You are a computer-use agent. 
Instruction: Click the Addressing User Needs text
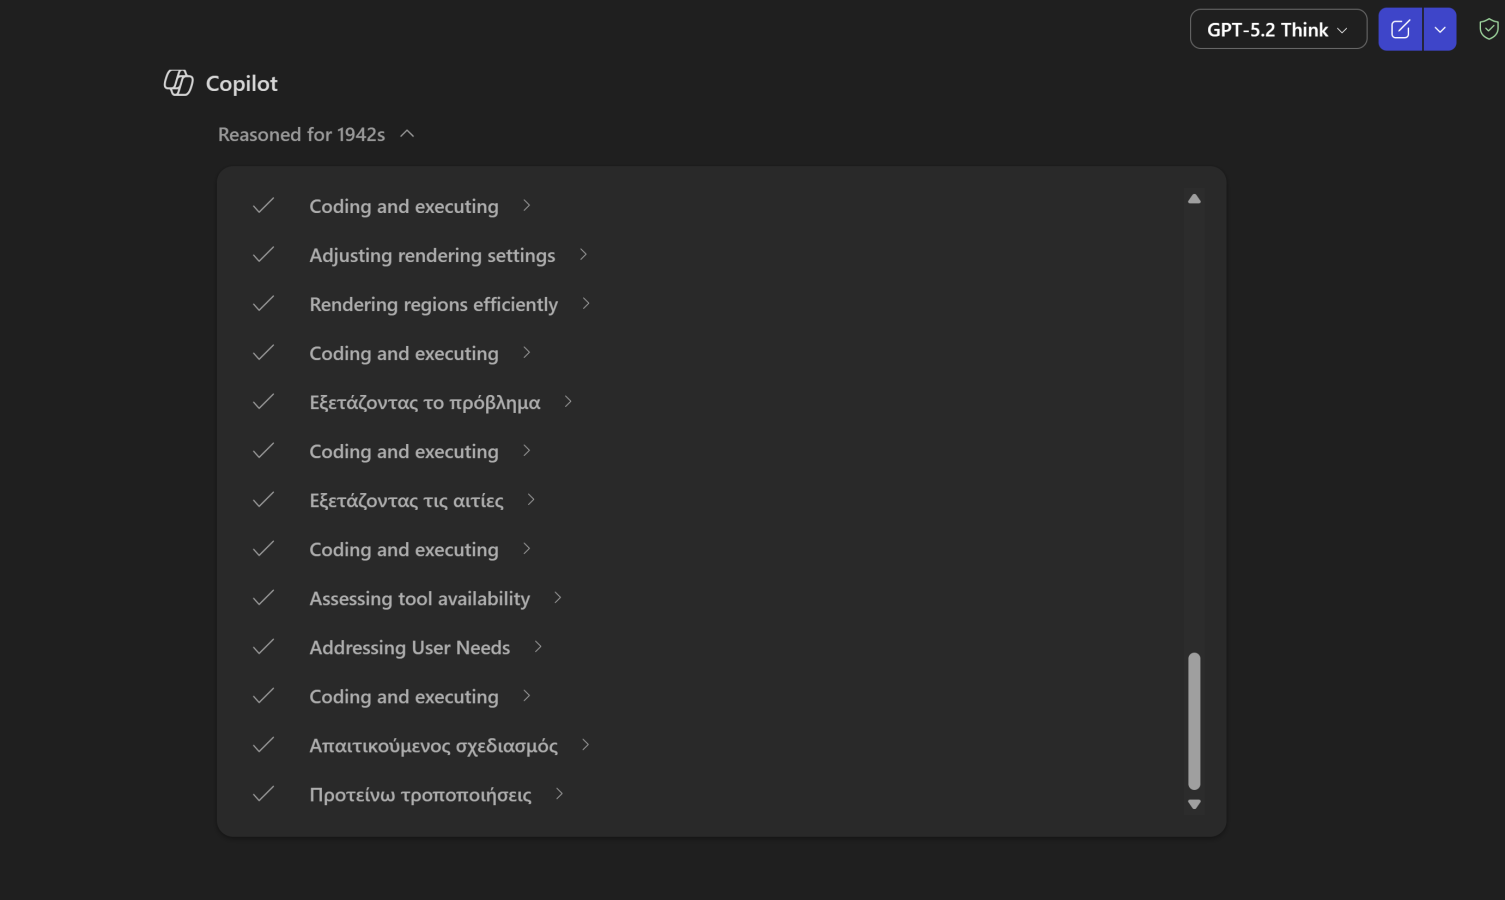409,647
